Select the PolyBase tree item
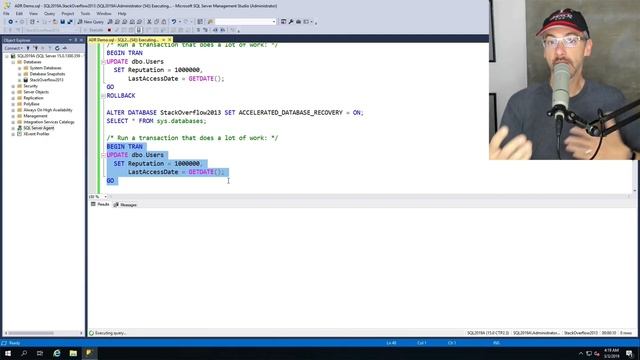640x360 pixels. [31, 104]
